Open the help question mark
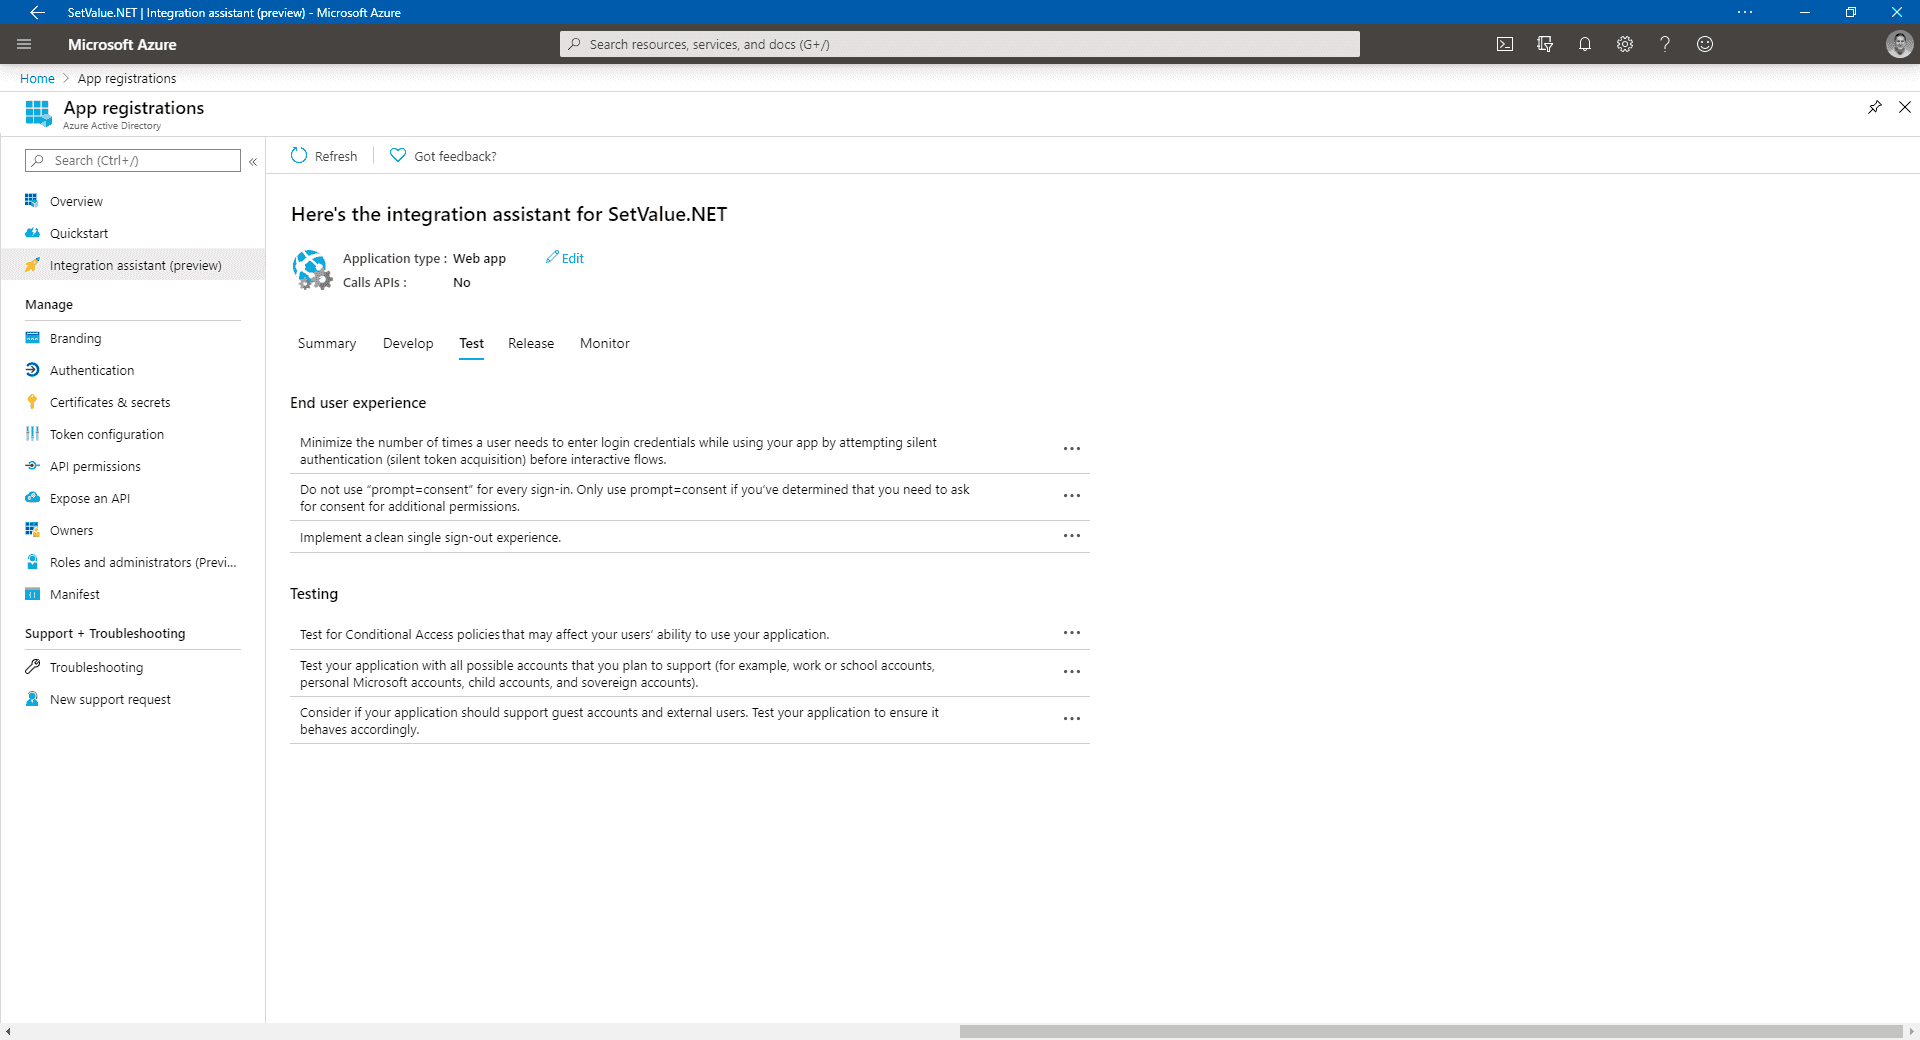 [x=1665, y=44]
